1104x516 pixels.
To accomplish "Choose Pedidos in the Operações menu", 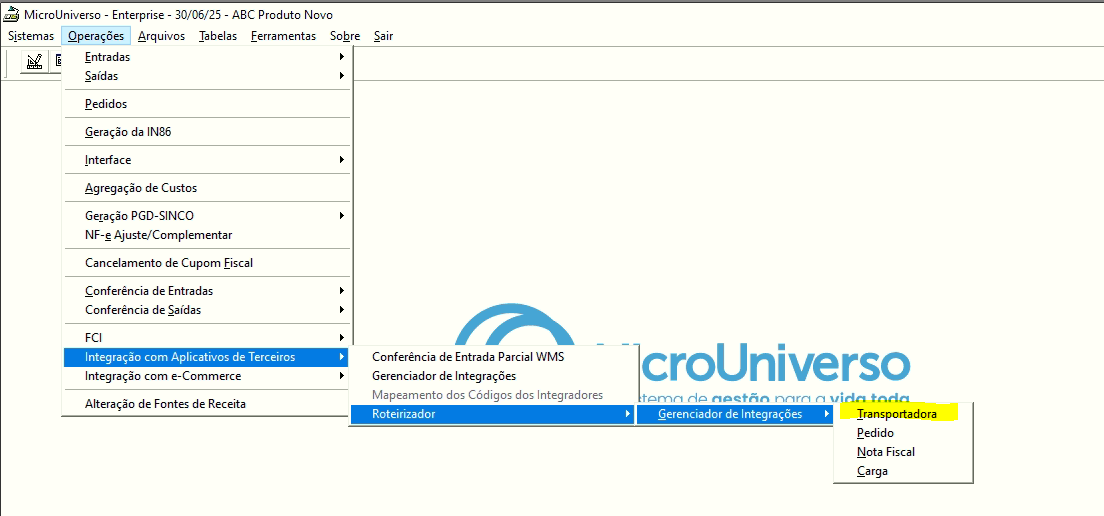I will pos(207,103).
